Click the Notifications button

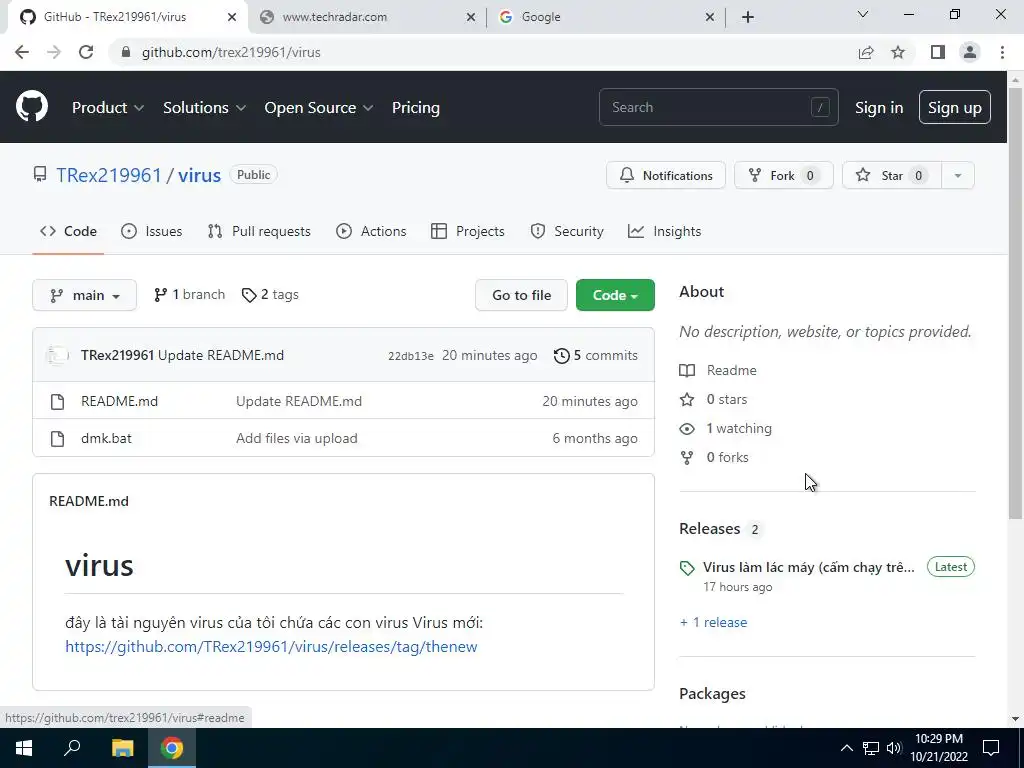coord(665,176)
